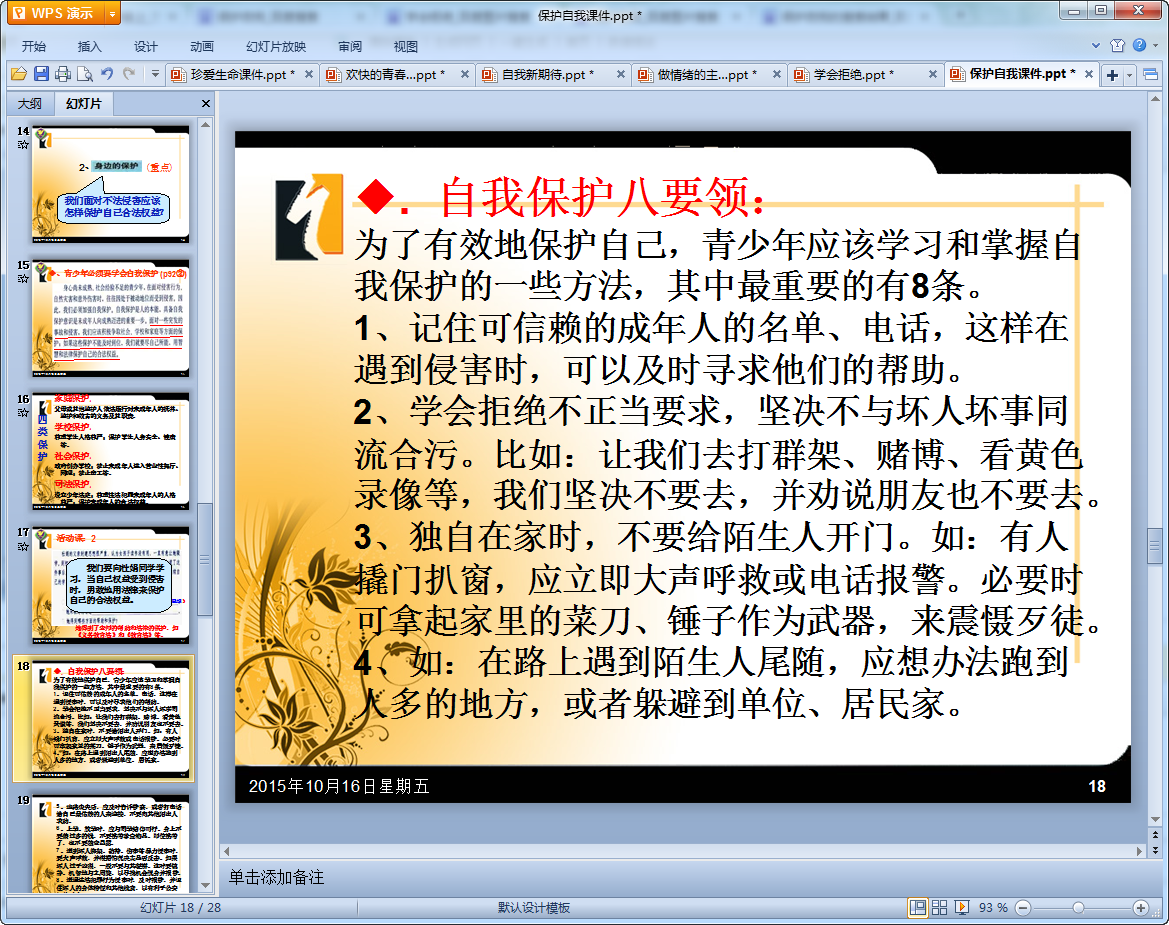This screenshot has height=925, width=1169.
Task: Select slide 15 thumbnail
Action: [x=110, y=318]
